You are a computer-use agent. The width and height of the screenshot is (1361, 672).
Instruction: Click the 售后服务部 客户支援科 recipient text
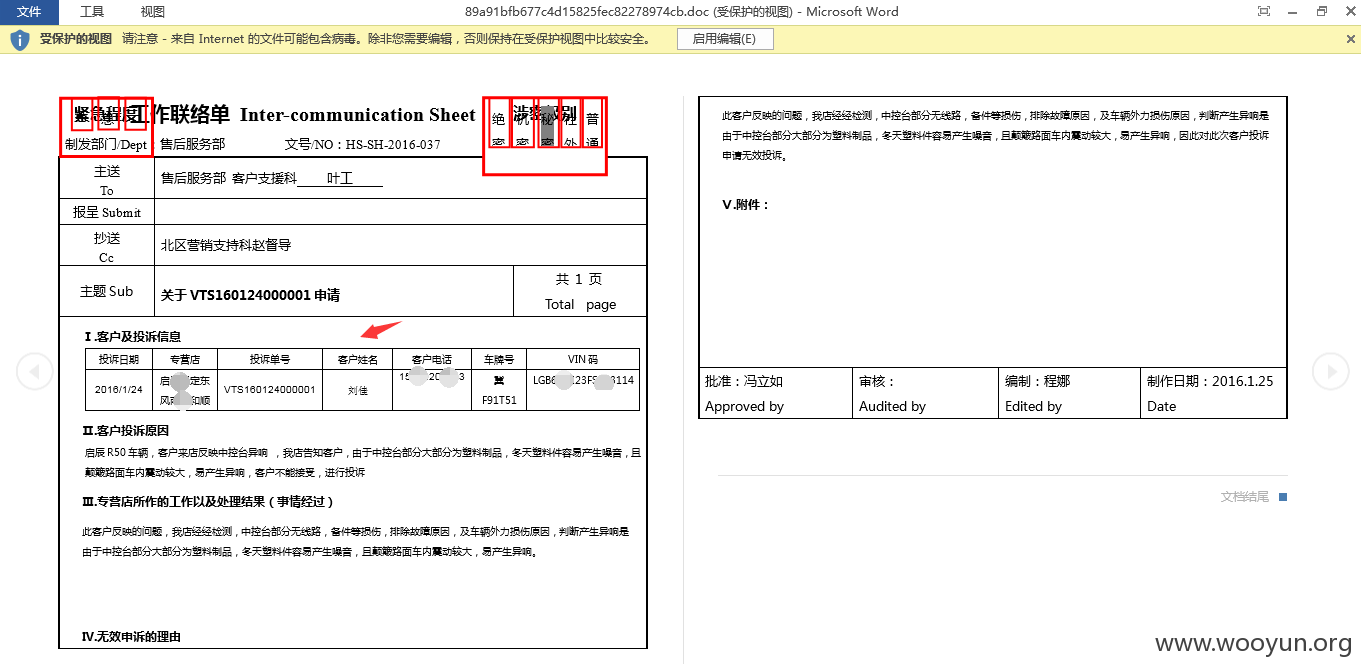(x=229, y=178)
